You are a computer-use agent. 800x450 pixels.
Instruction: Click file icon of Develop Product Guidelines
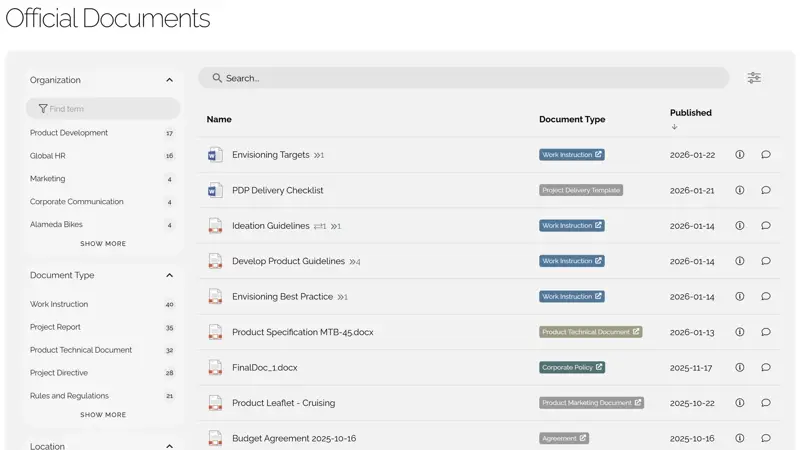[x=215, y=261]
